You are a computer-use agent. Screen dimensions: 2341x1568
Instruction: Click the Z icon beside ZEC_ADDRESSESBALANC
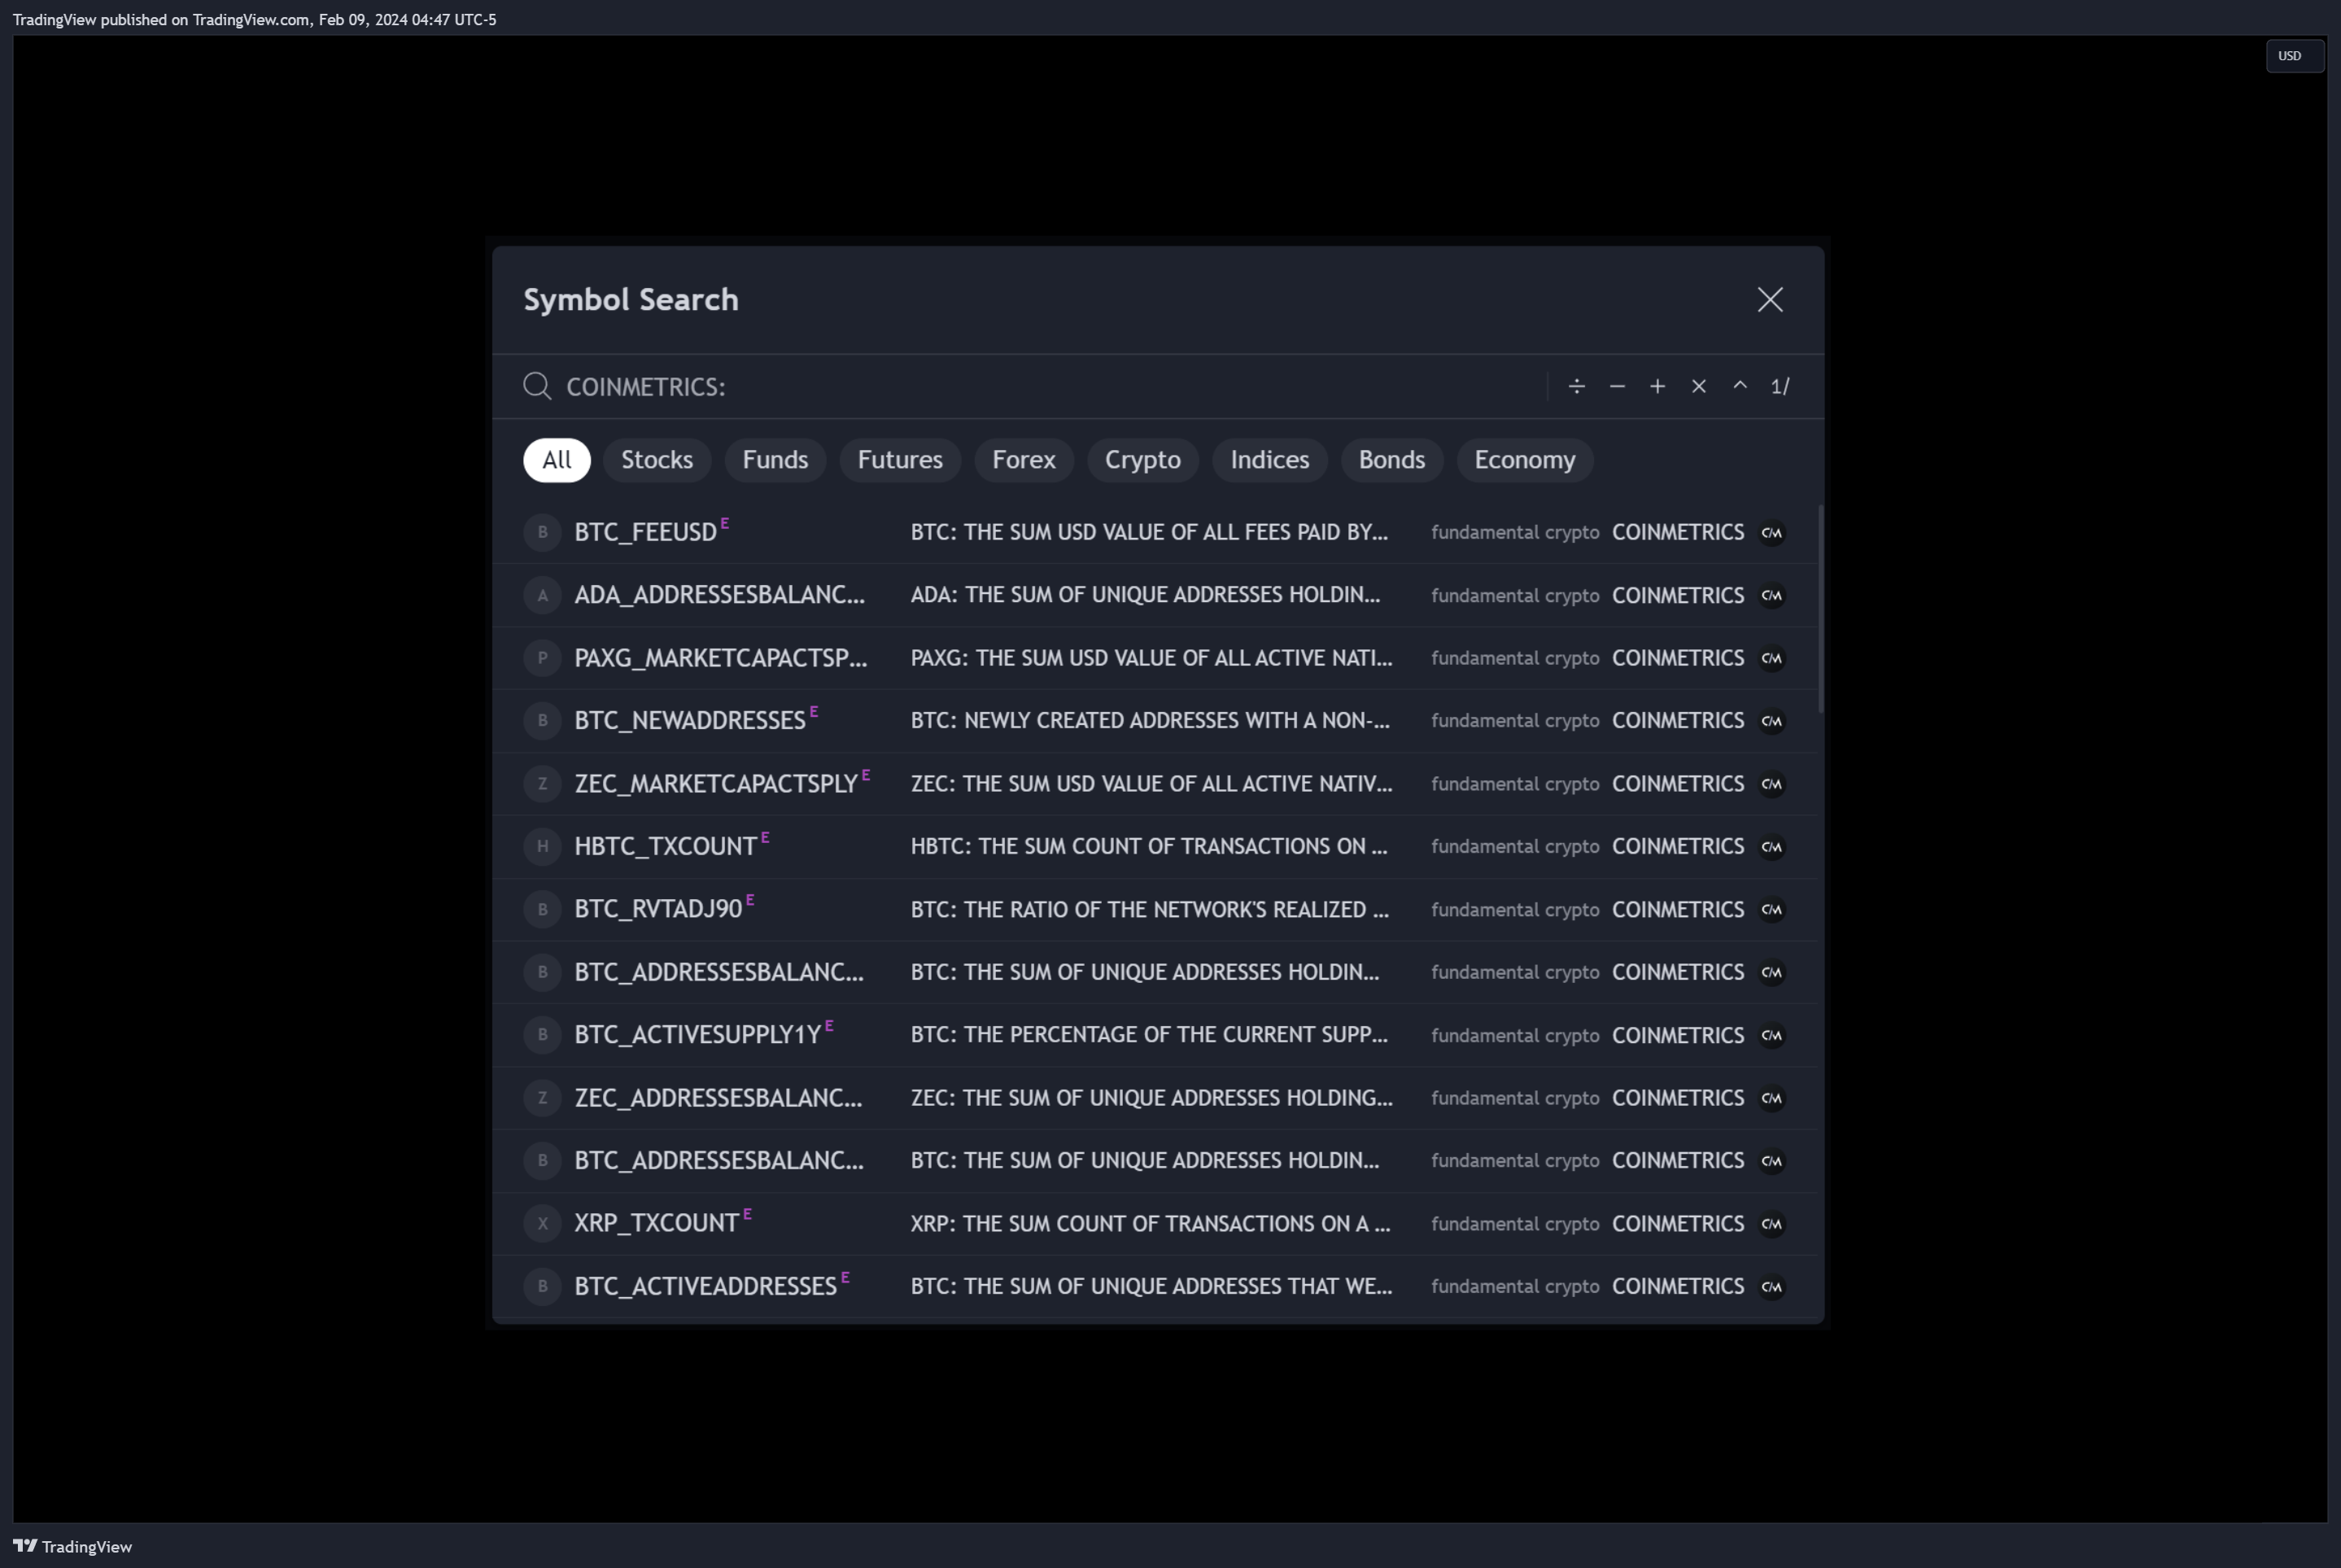pyautogui.click(x=542, y=1098)
